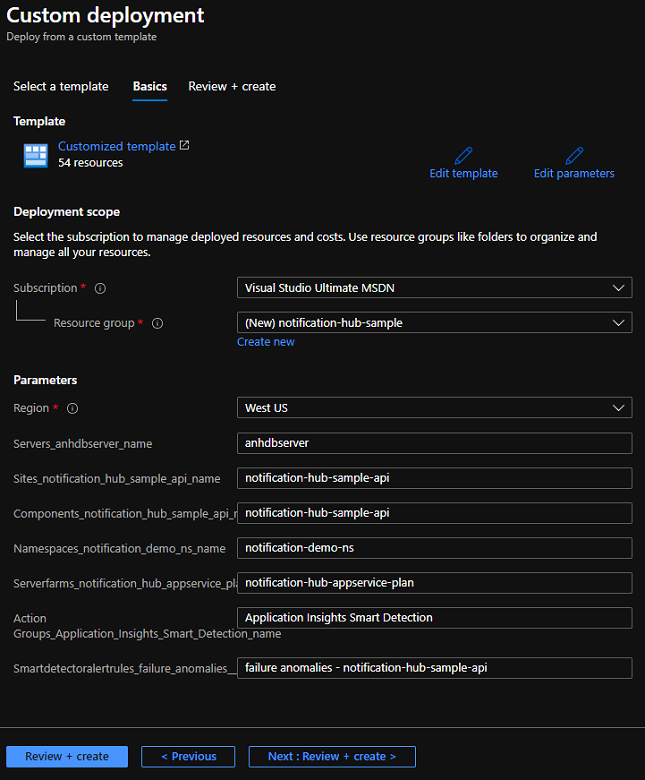This screenshot has width=645, height=780.
Task: Expand Subscription list with its chevron arrow
Action: click(x=618, y=288)
